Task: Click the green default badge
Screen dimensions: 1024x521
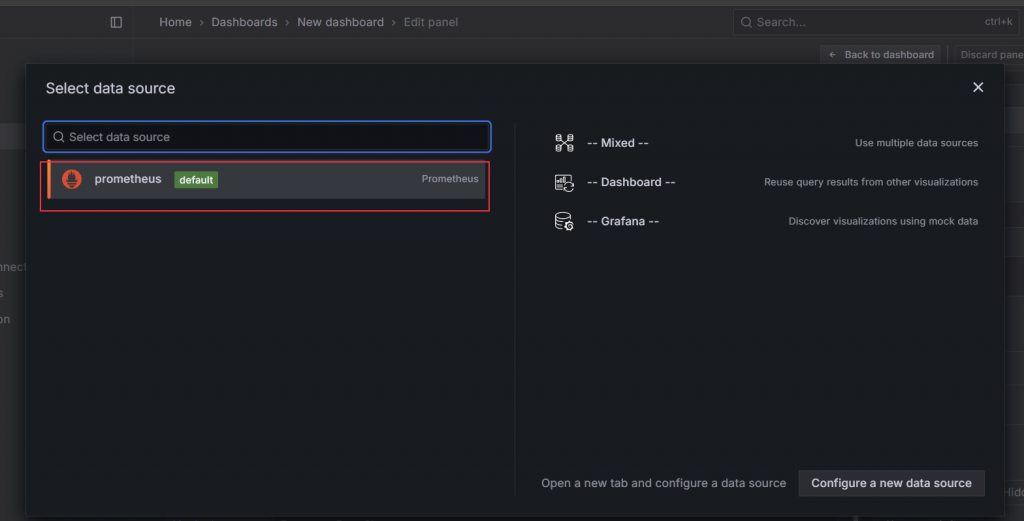Action: 196,180
